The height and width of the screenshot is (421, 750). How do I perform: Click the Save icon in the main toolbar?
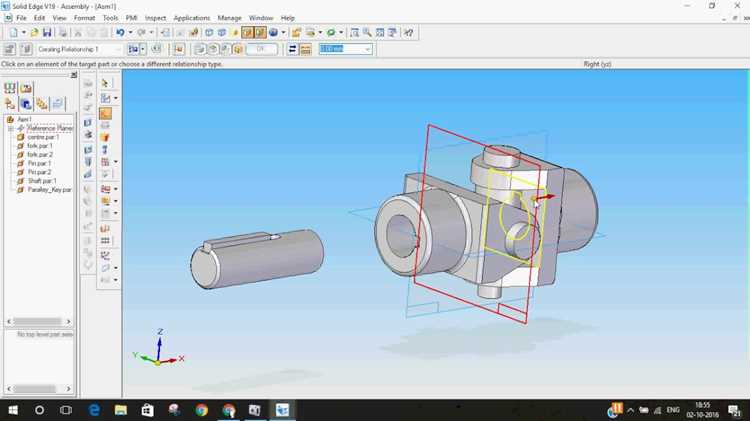[x=47, y=33]
